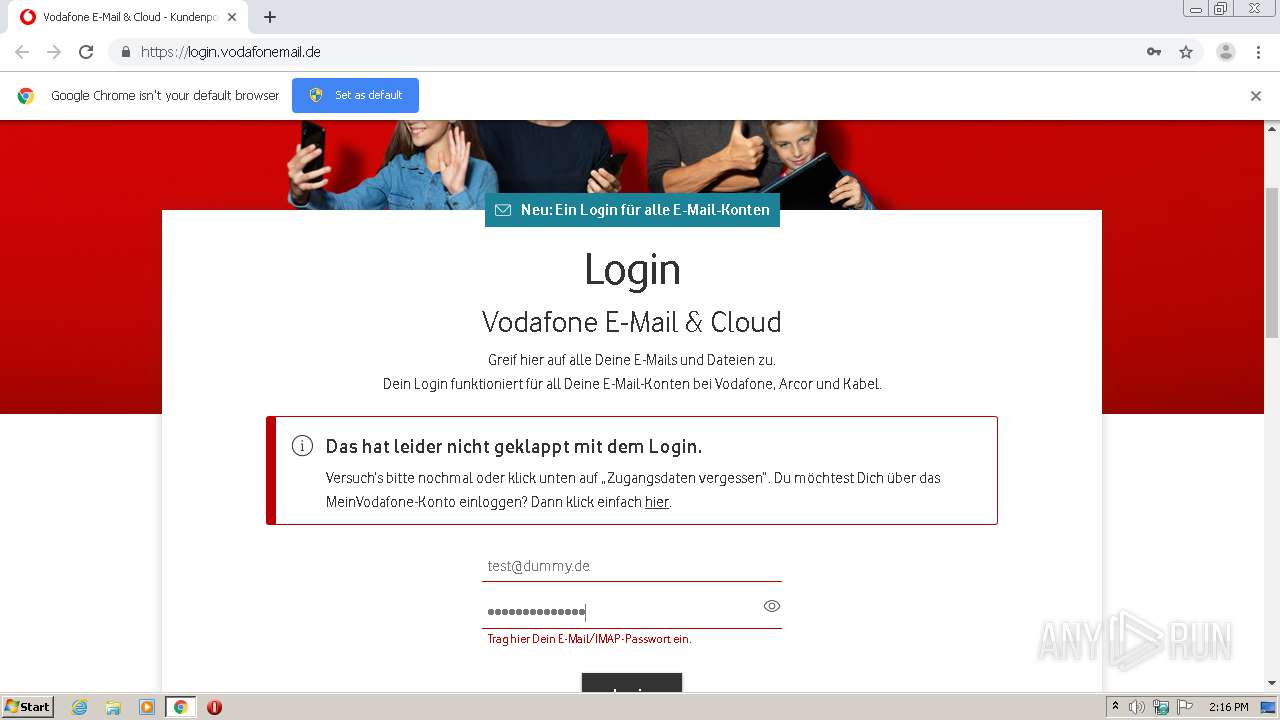Click the action center flag tray icon
Screen dimensions: 1280x720
click(1185, 707)
